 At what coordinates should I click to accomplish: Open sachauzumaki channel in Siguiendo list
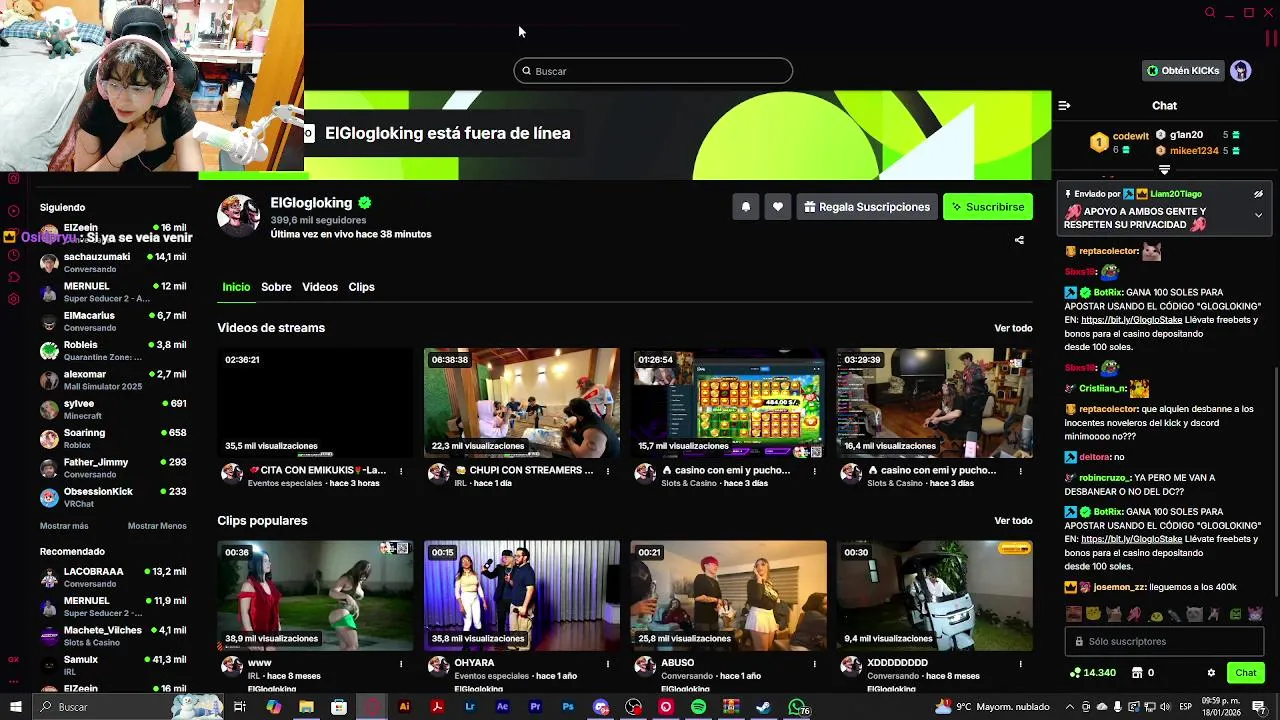[113, 263]
